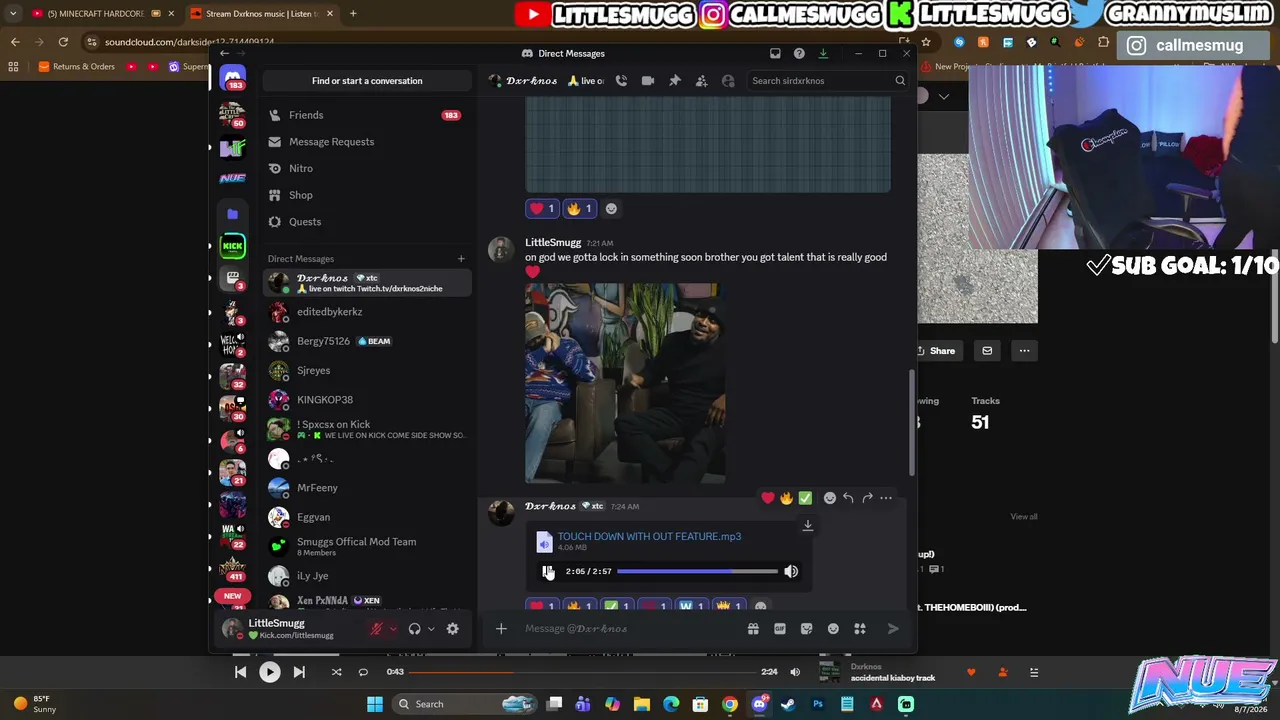The image size is (1280, 720).
Task: Show the user profile panel icon
Action: (728, 81)
